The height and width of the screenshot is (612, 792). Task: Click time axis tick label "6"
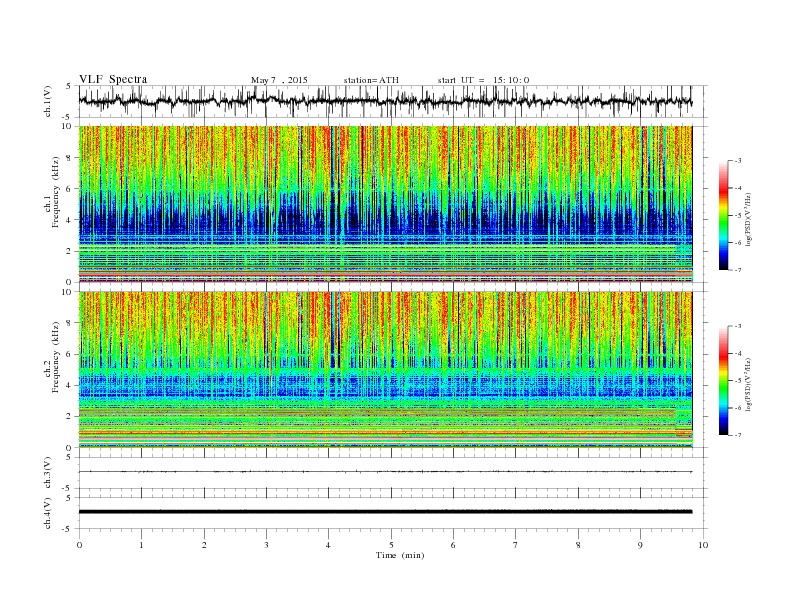click(453, 545)
